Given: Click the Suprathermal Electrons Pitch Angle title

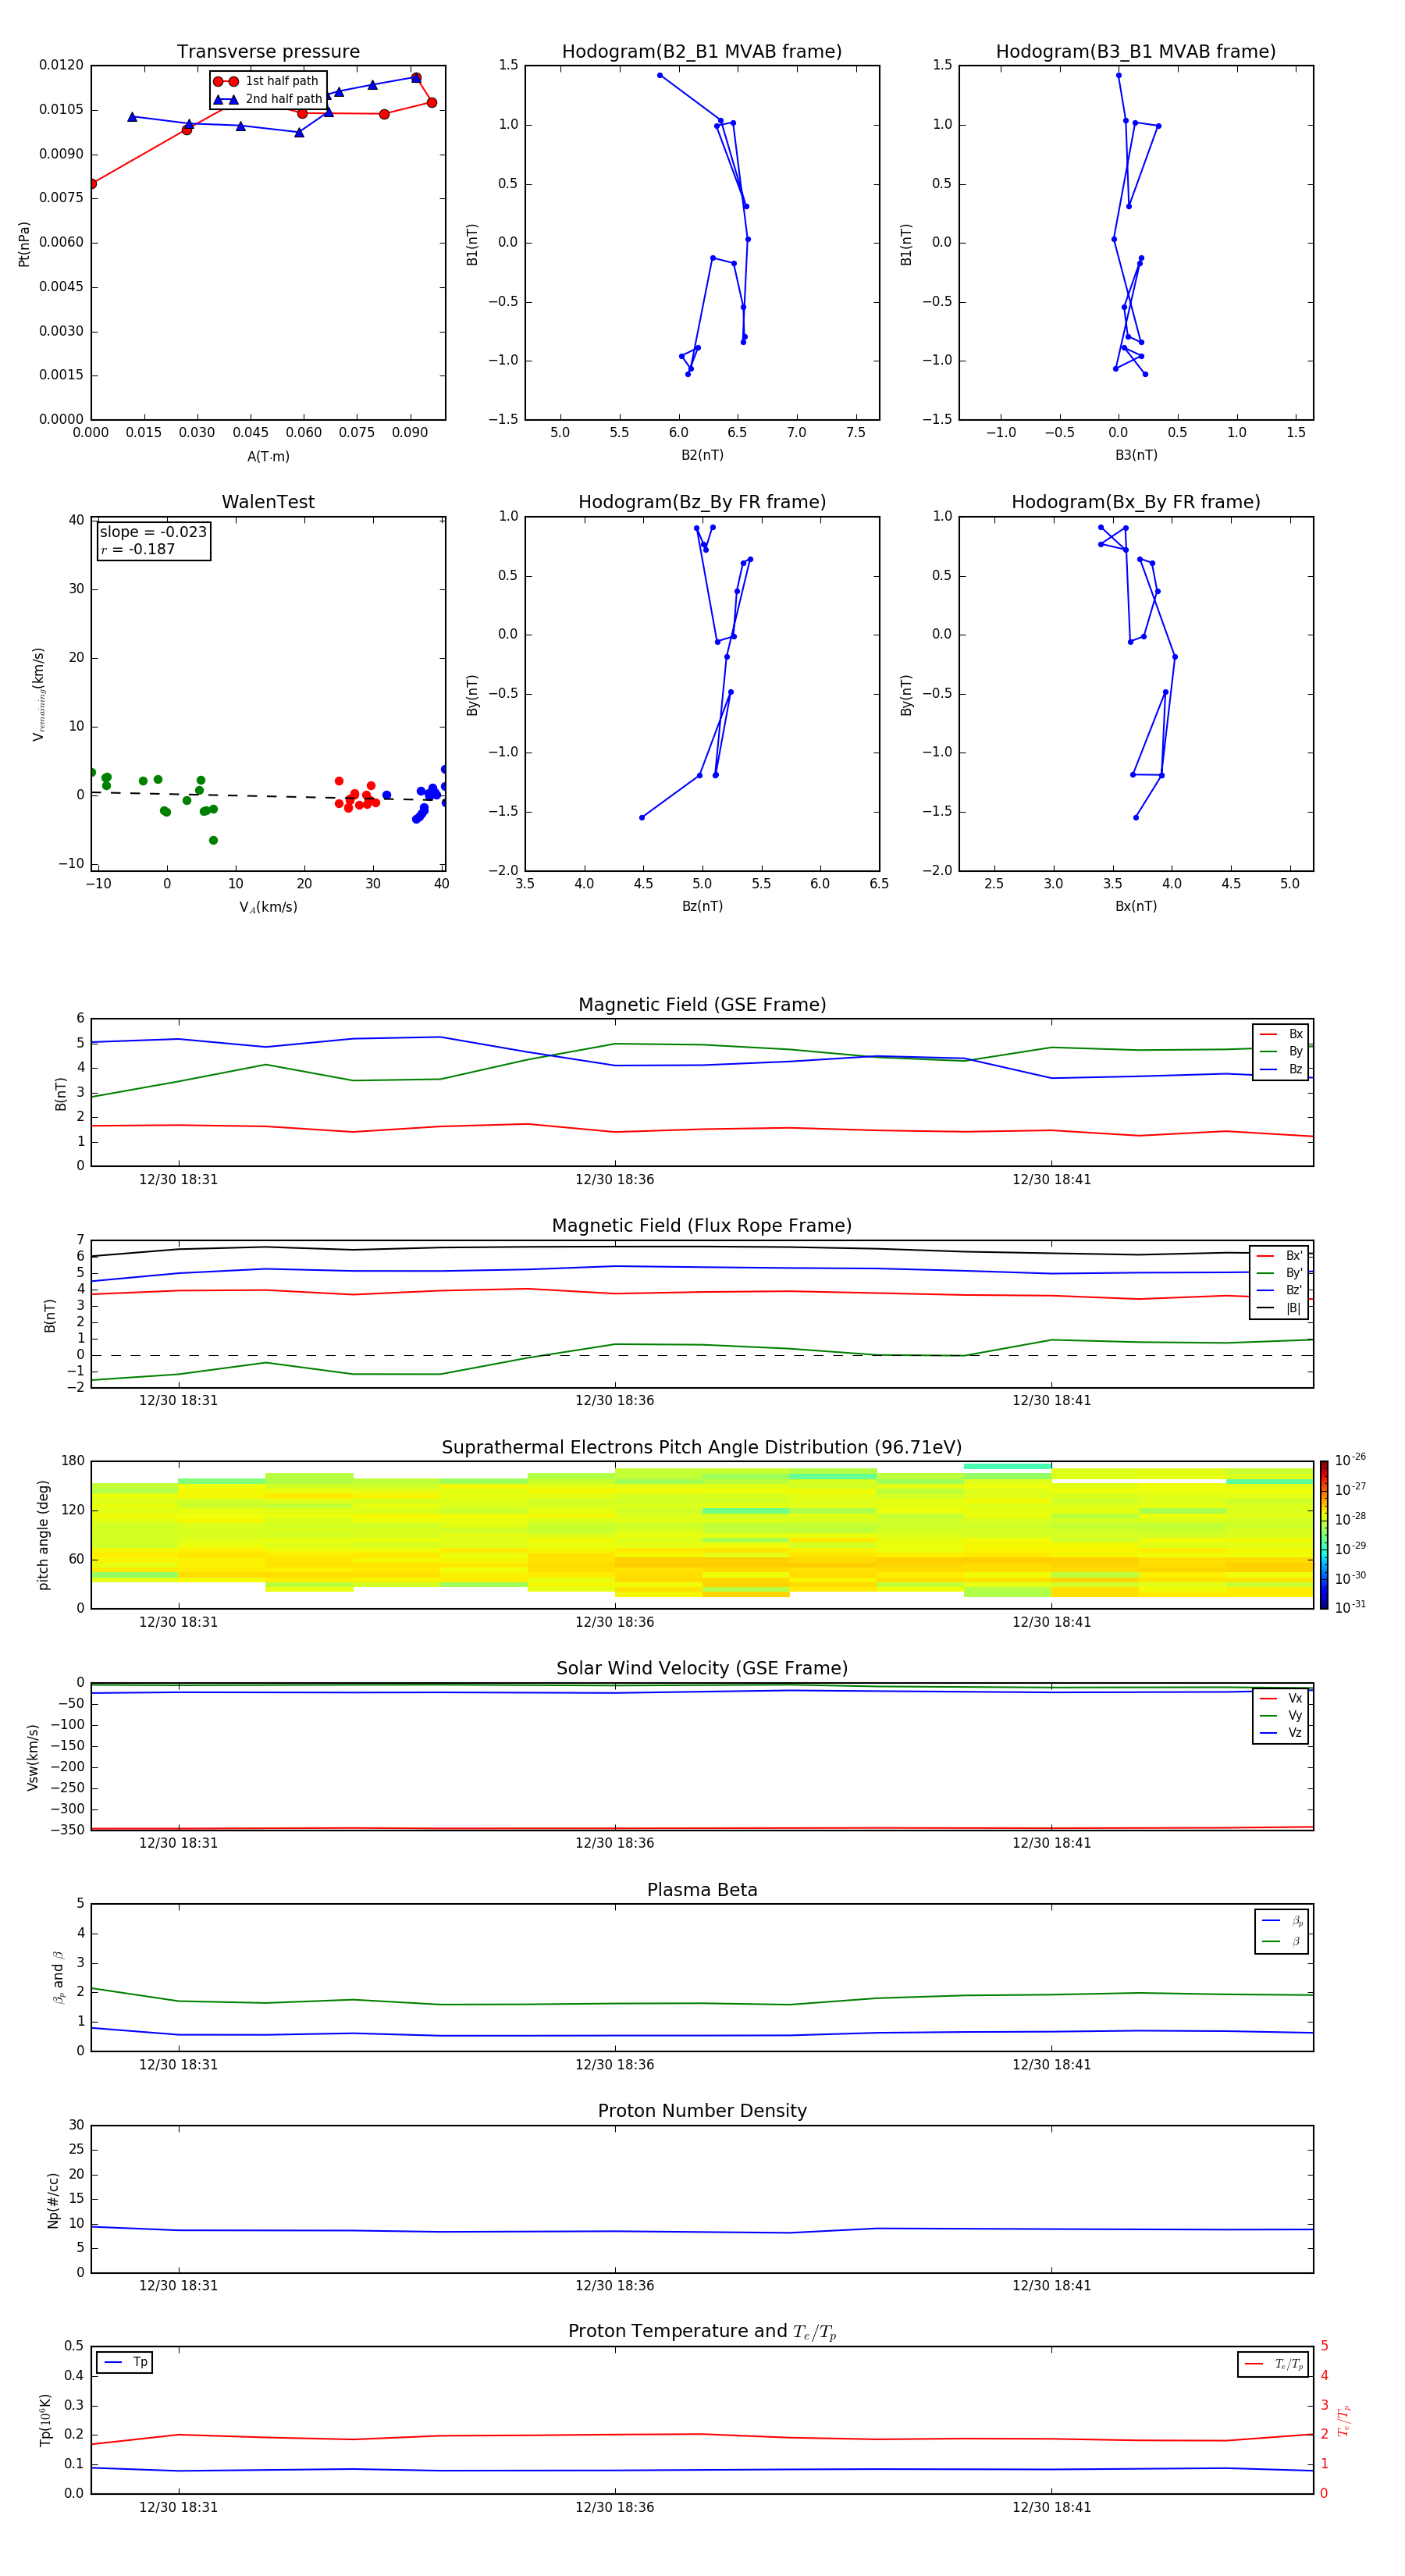Looking at the screenshot, I should coord(702,1447).
